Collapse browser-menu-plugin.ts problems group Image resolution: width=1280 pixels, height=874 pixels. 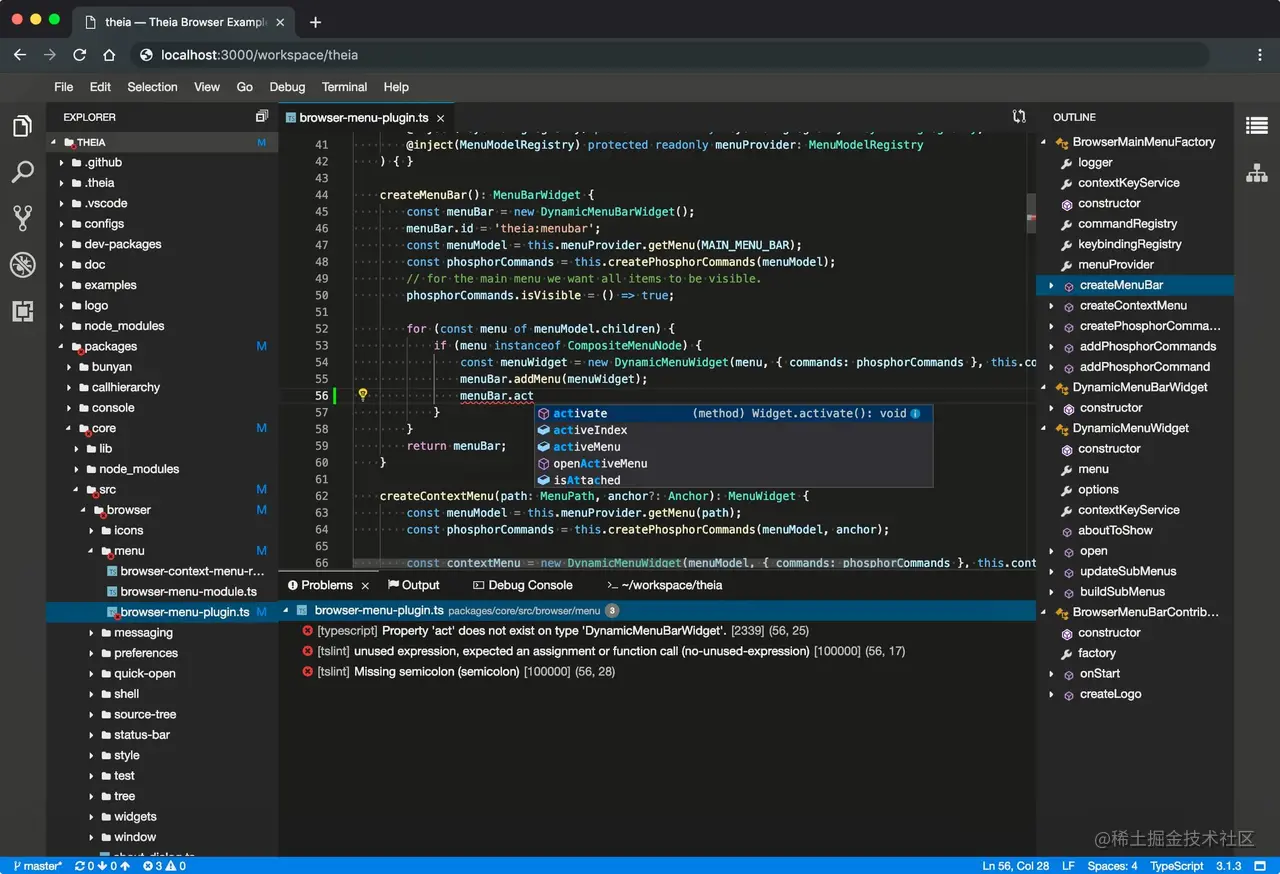286,610
